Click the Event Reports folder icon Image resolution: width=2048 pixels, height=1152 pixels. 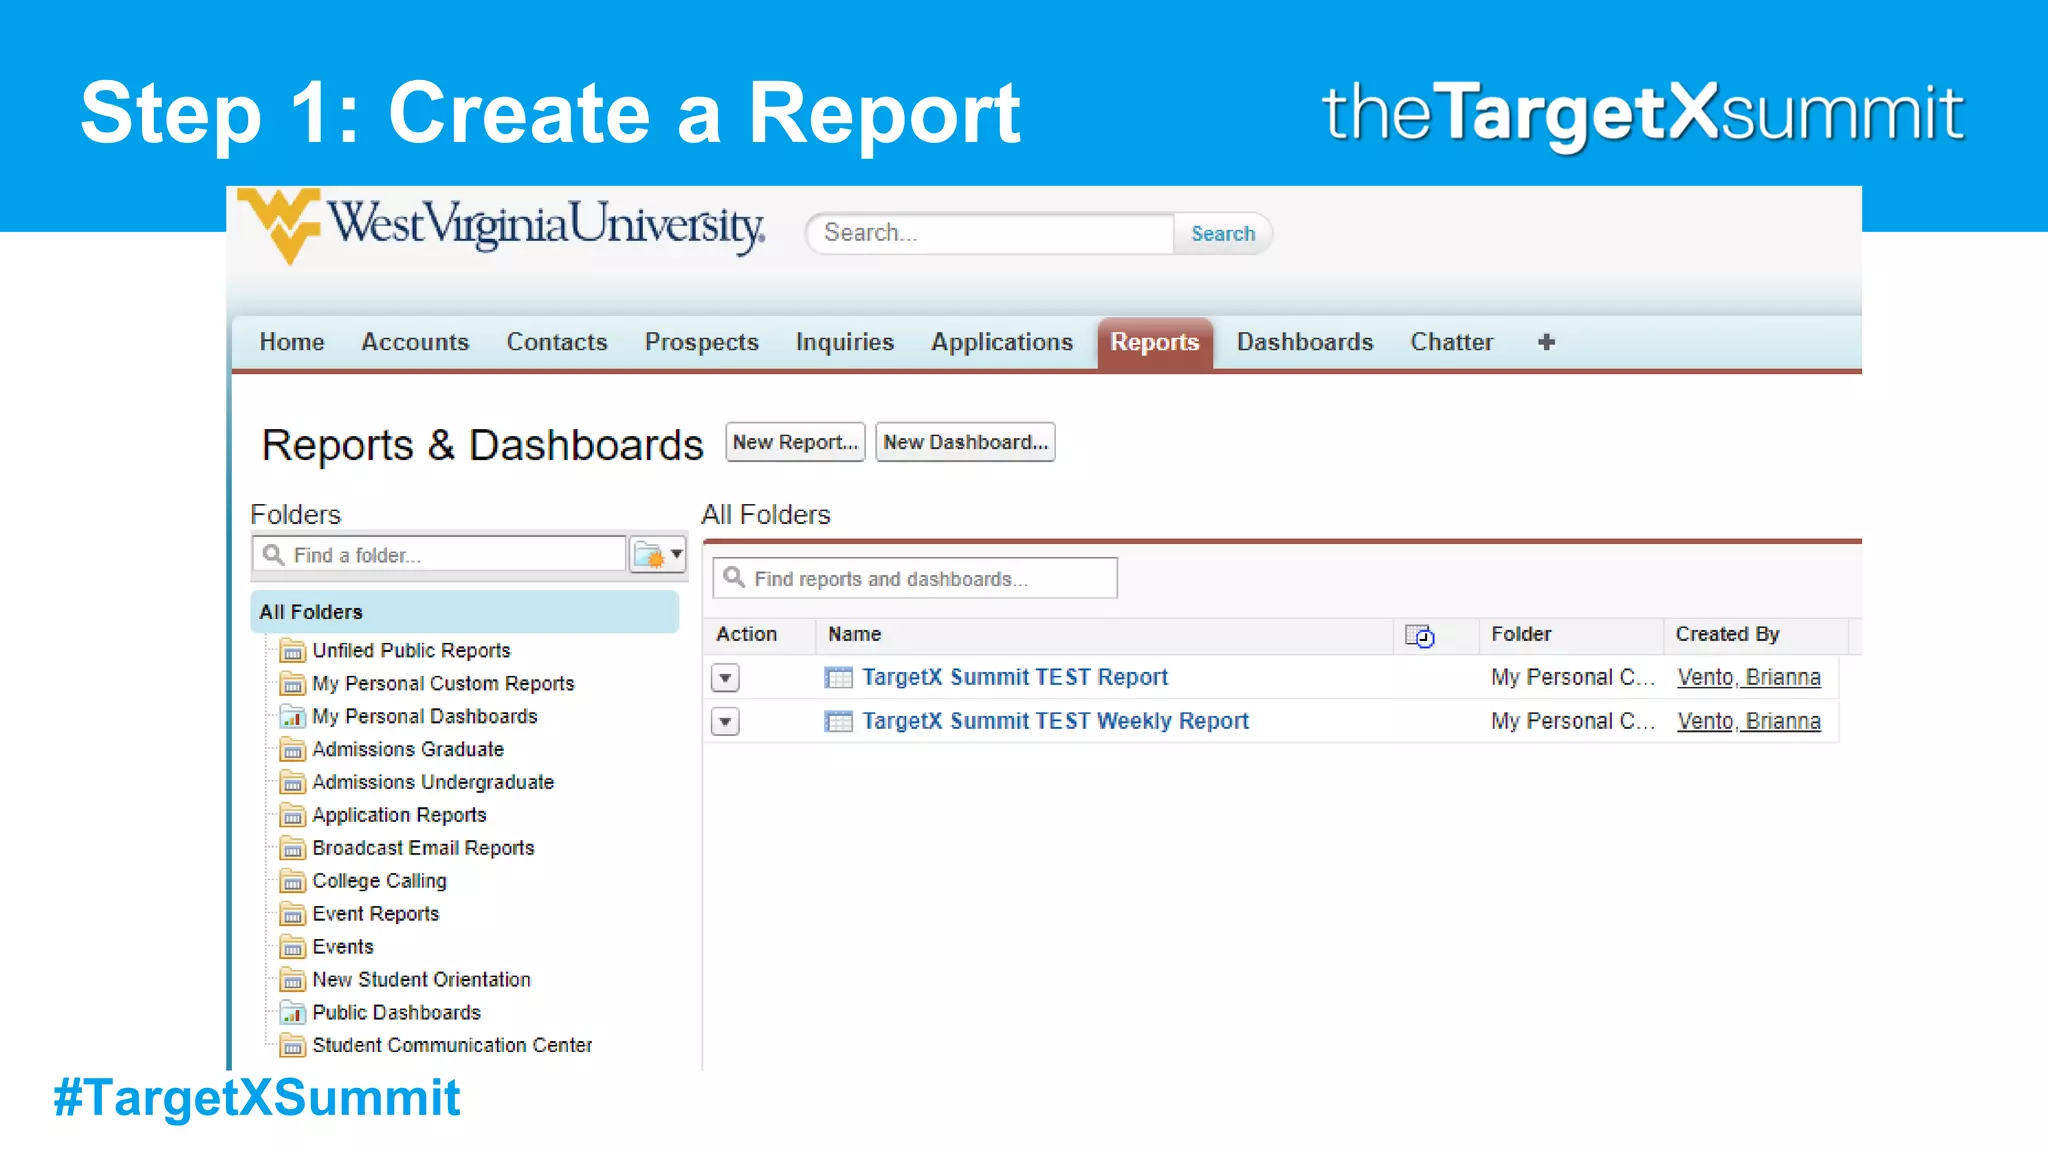pos(292,915)
